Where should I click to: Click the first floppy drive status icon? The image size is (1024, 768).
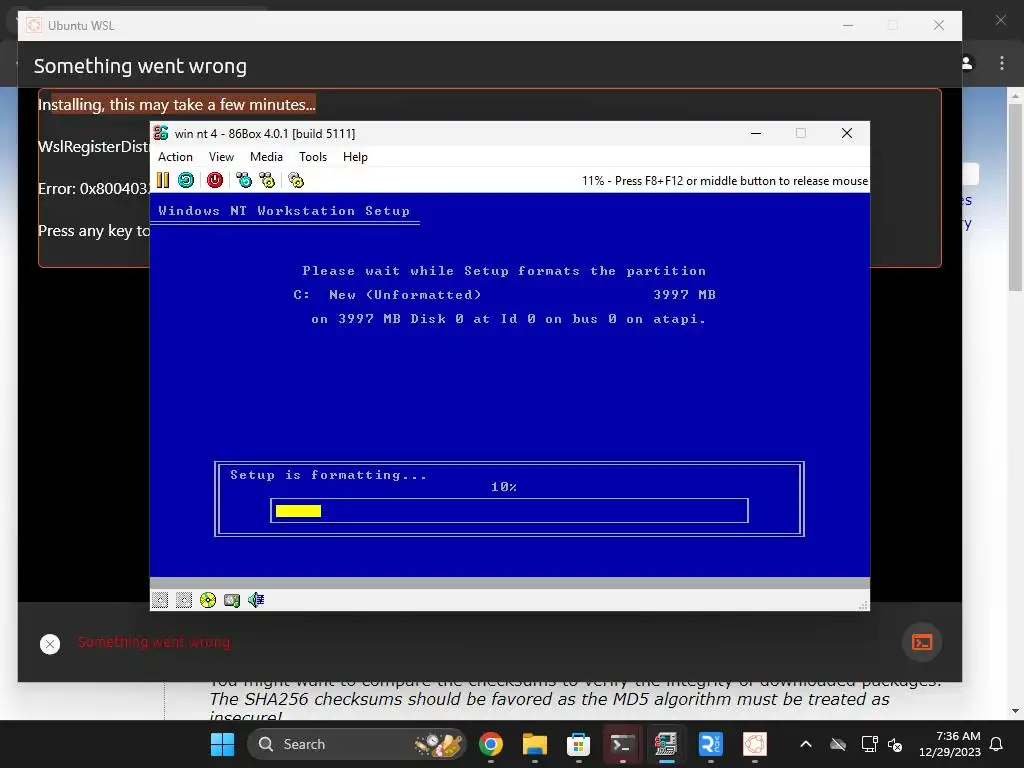tap(160, 600)
